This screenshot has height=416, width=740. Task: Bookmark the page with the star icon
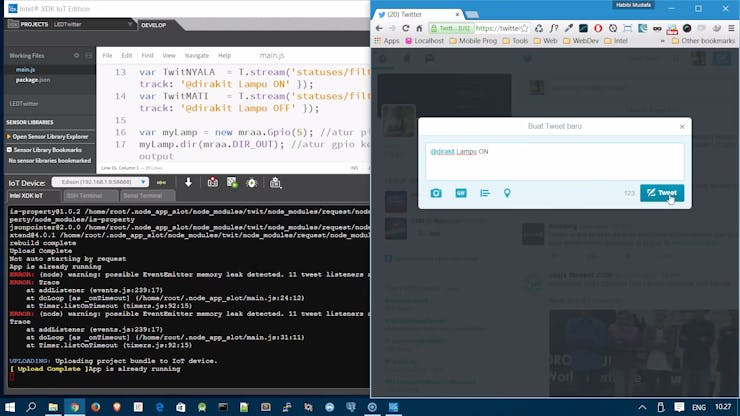click(524, 28)
